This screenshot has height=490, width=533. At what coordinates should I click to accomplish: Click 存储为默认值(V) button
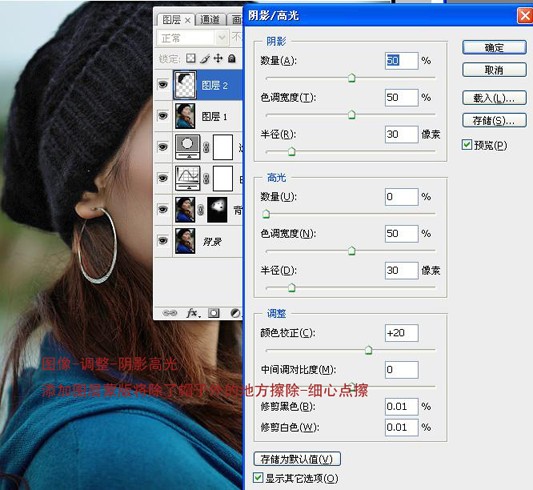pos(297,459)
